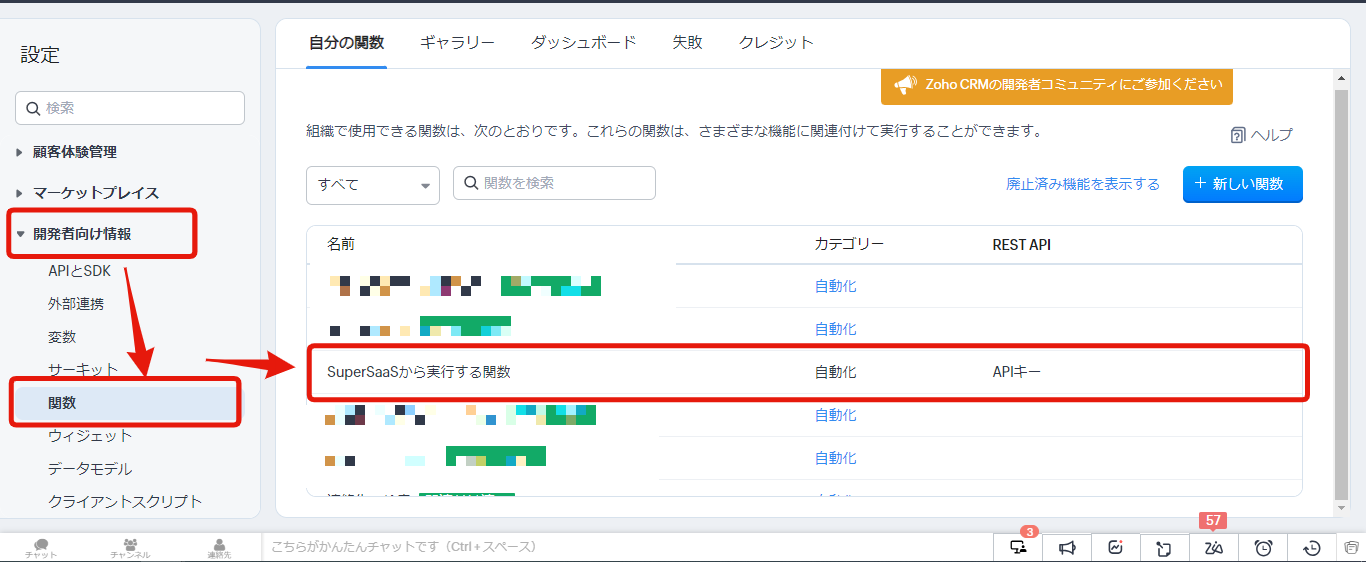1366x562 pixels.
Task: Open 外部連携 in the settings sidebar
Action: click(x=76, y=304)
